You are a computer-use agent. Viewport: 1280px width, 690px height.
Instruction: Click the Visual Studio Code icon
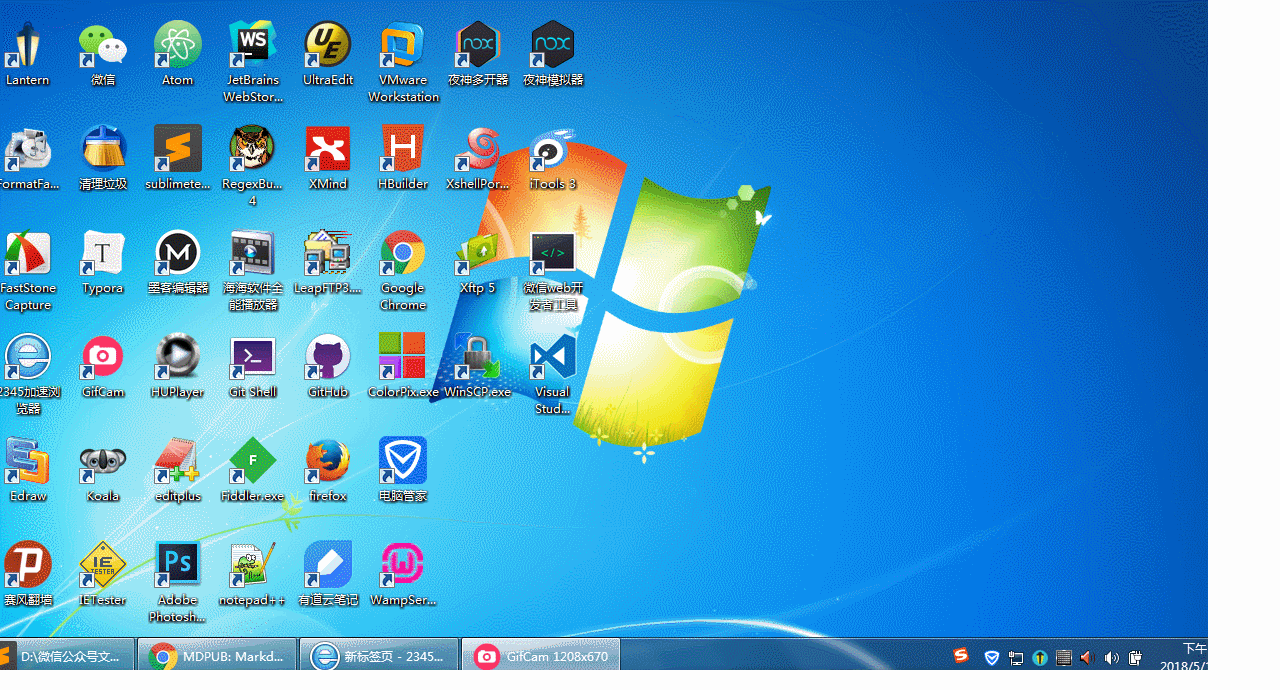553,374
